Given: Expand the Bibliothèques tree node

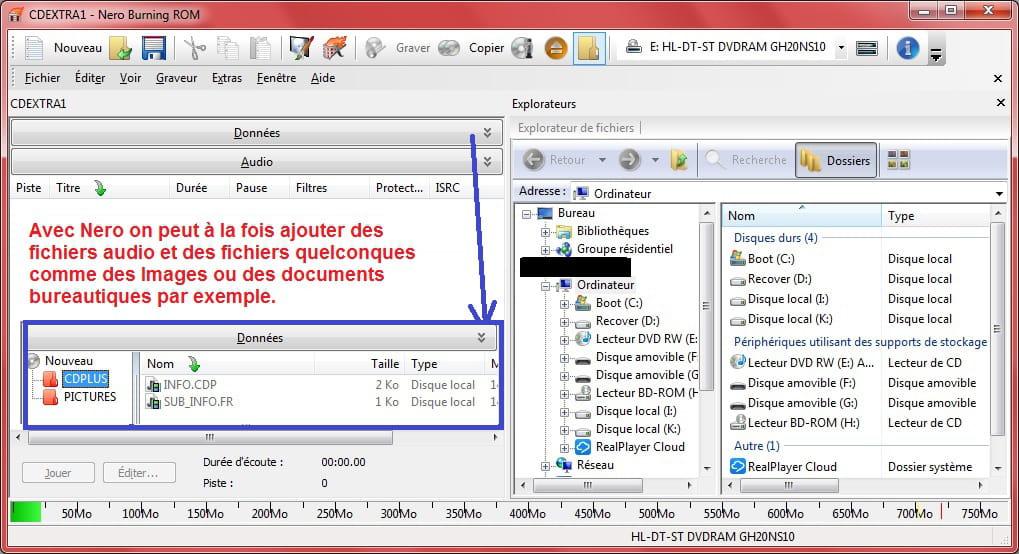Looking at the screenshot, I should click(x=545, y=232).
